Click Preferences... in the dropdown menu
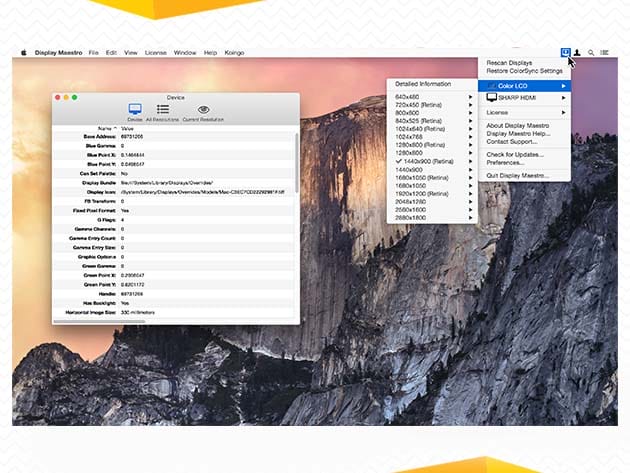 [505, 162]
